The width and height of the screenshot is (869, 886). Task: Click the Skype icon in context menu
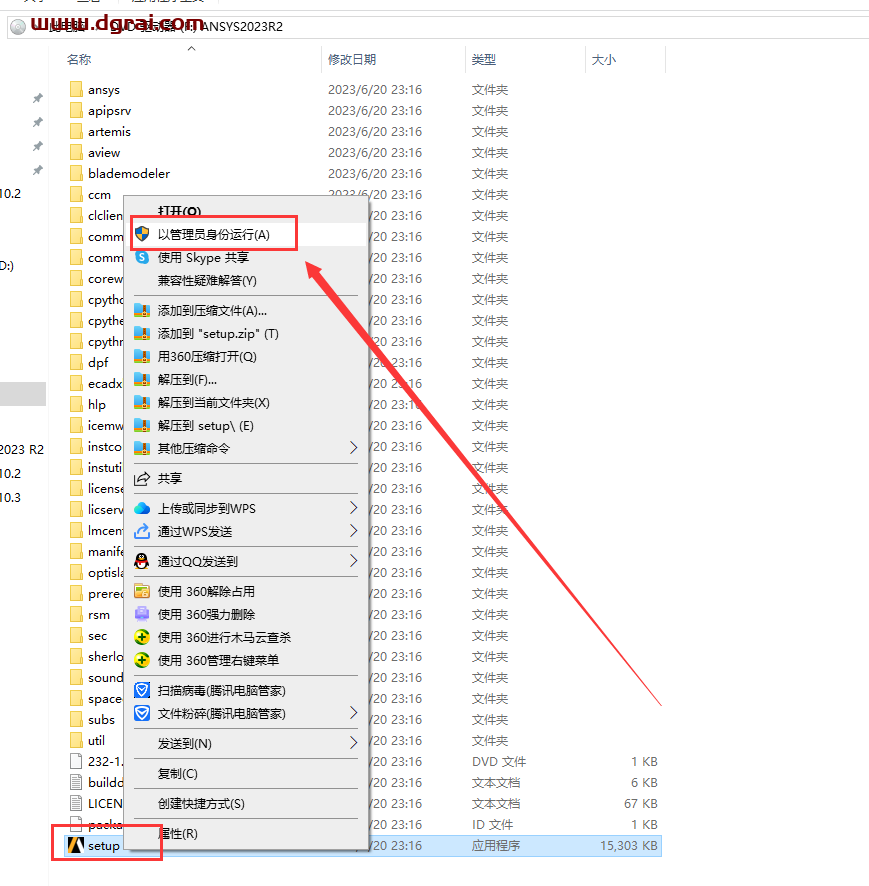click(142, 258)
